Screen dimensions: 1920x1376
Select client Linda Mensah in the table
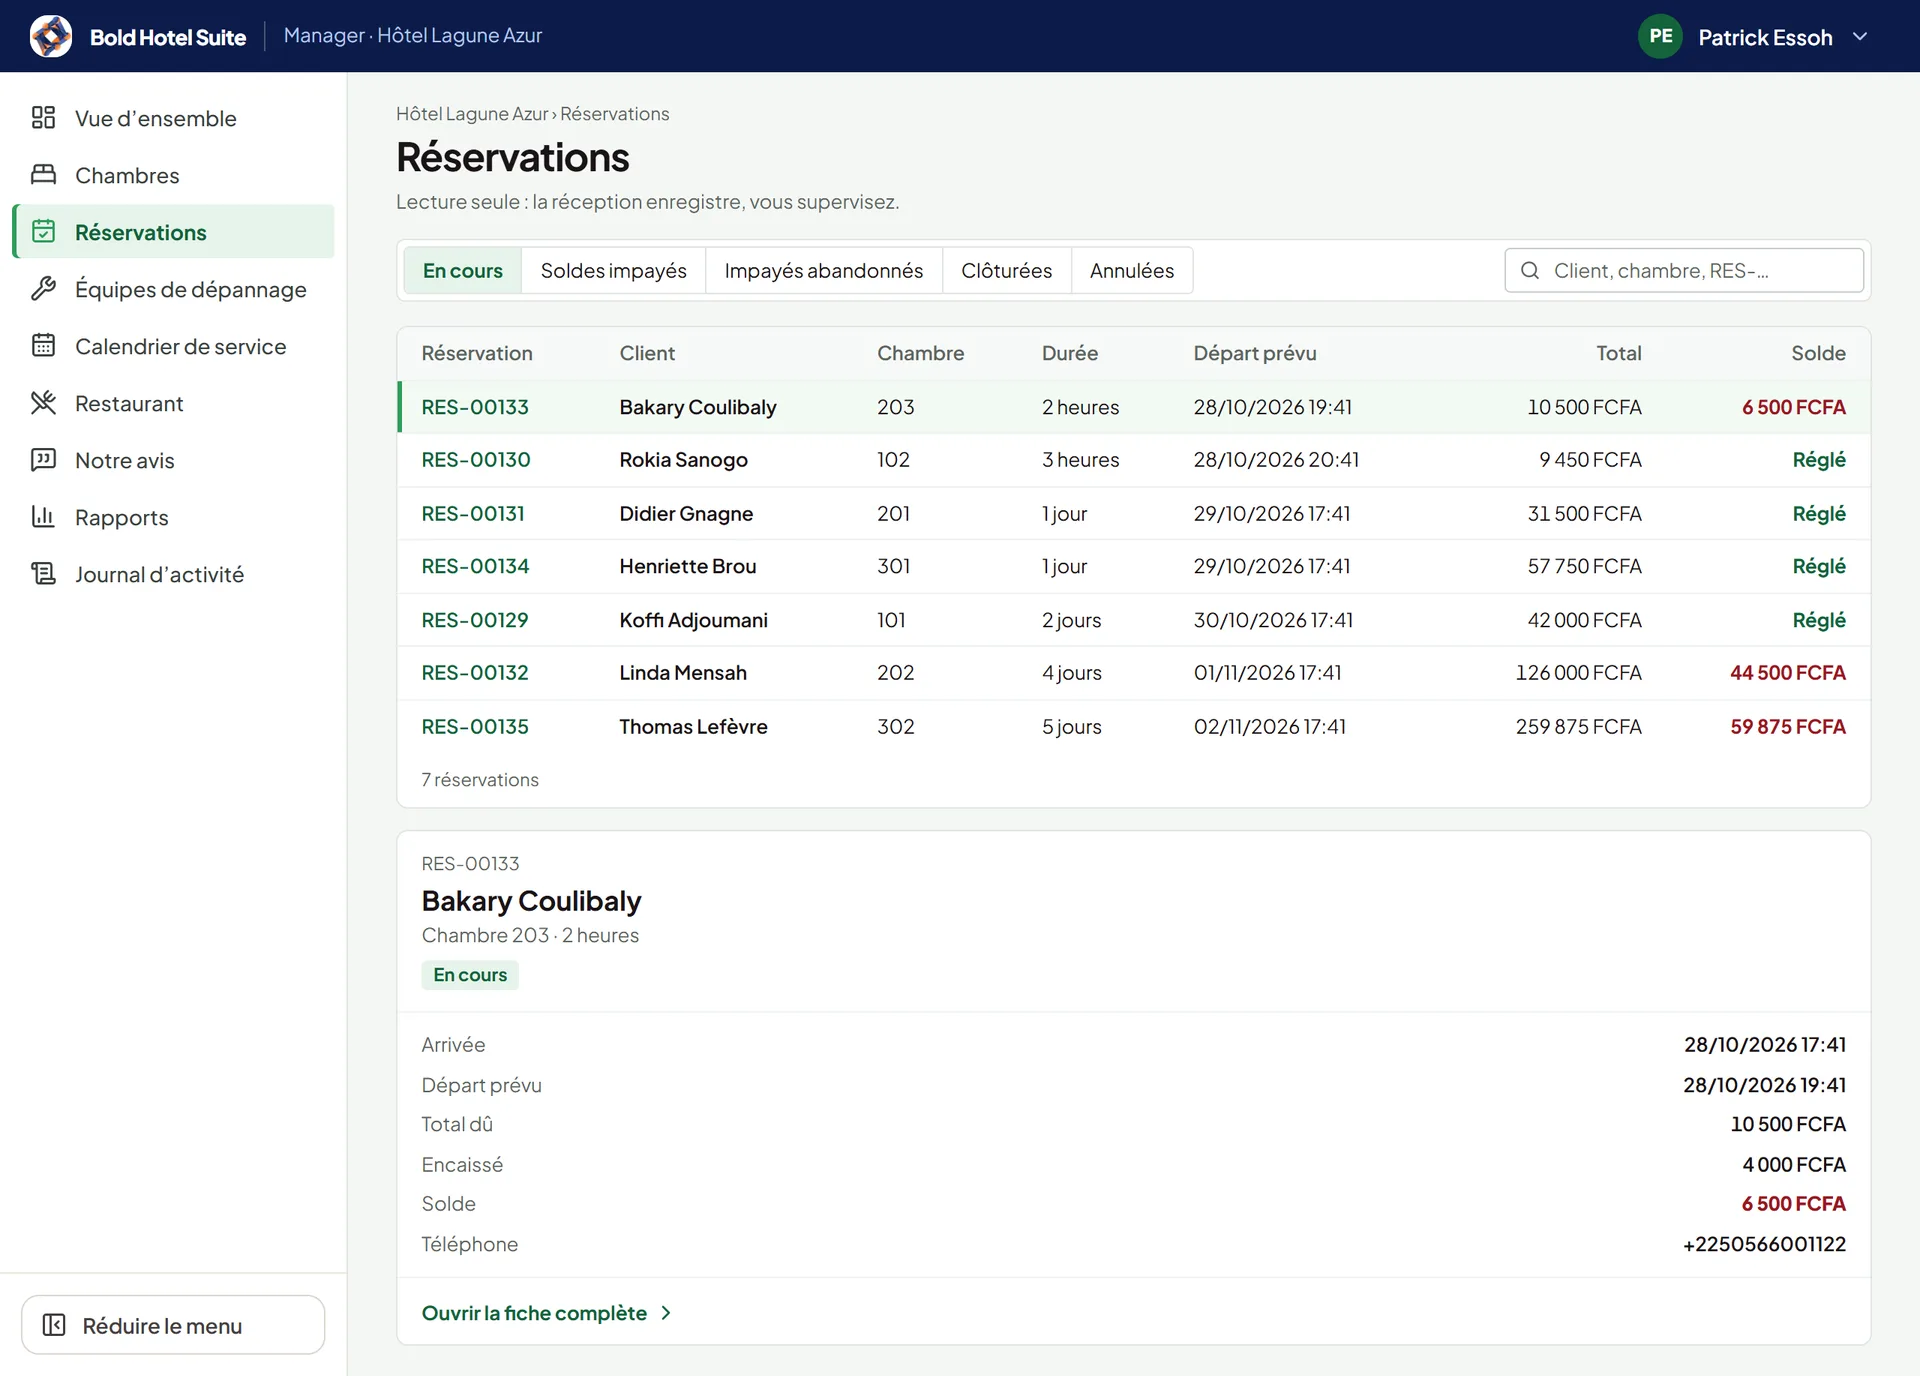click(x=683, y=673)
